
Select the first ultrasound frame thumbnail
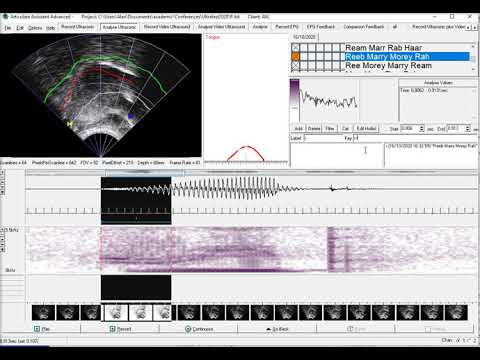tap(43, 313)
